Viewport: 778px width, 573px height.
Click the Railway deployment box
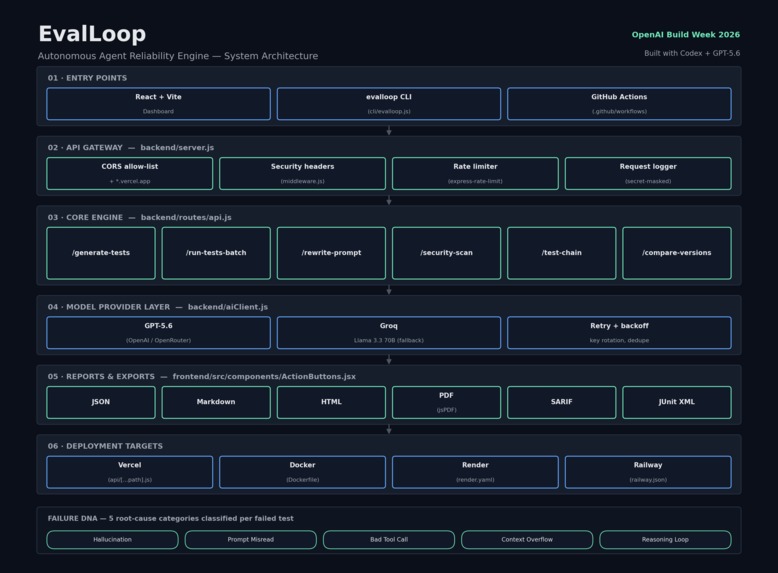tap(648, 472)
